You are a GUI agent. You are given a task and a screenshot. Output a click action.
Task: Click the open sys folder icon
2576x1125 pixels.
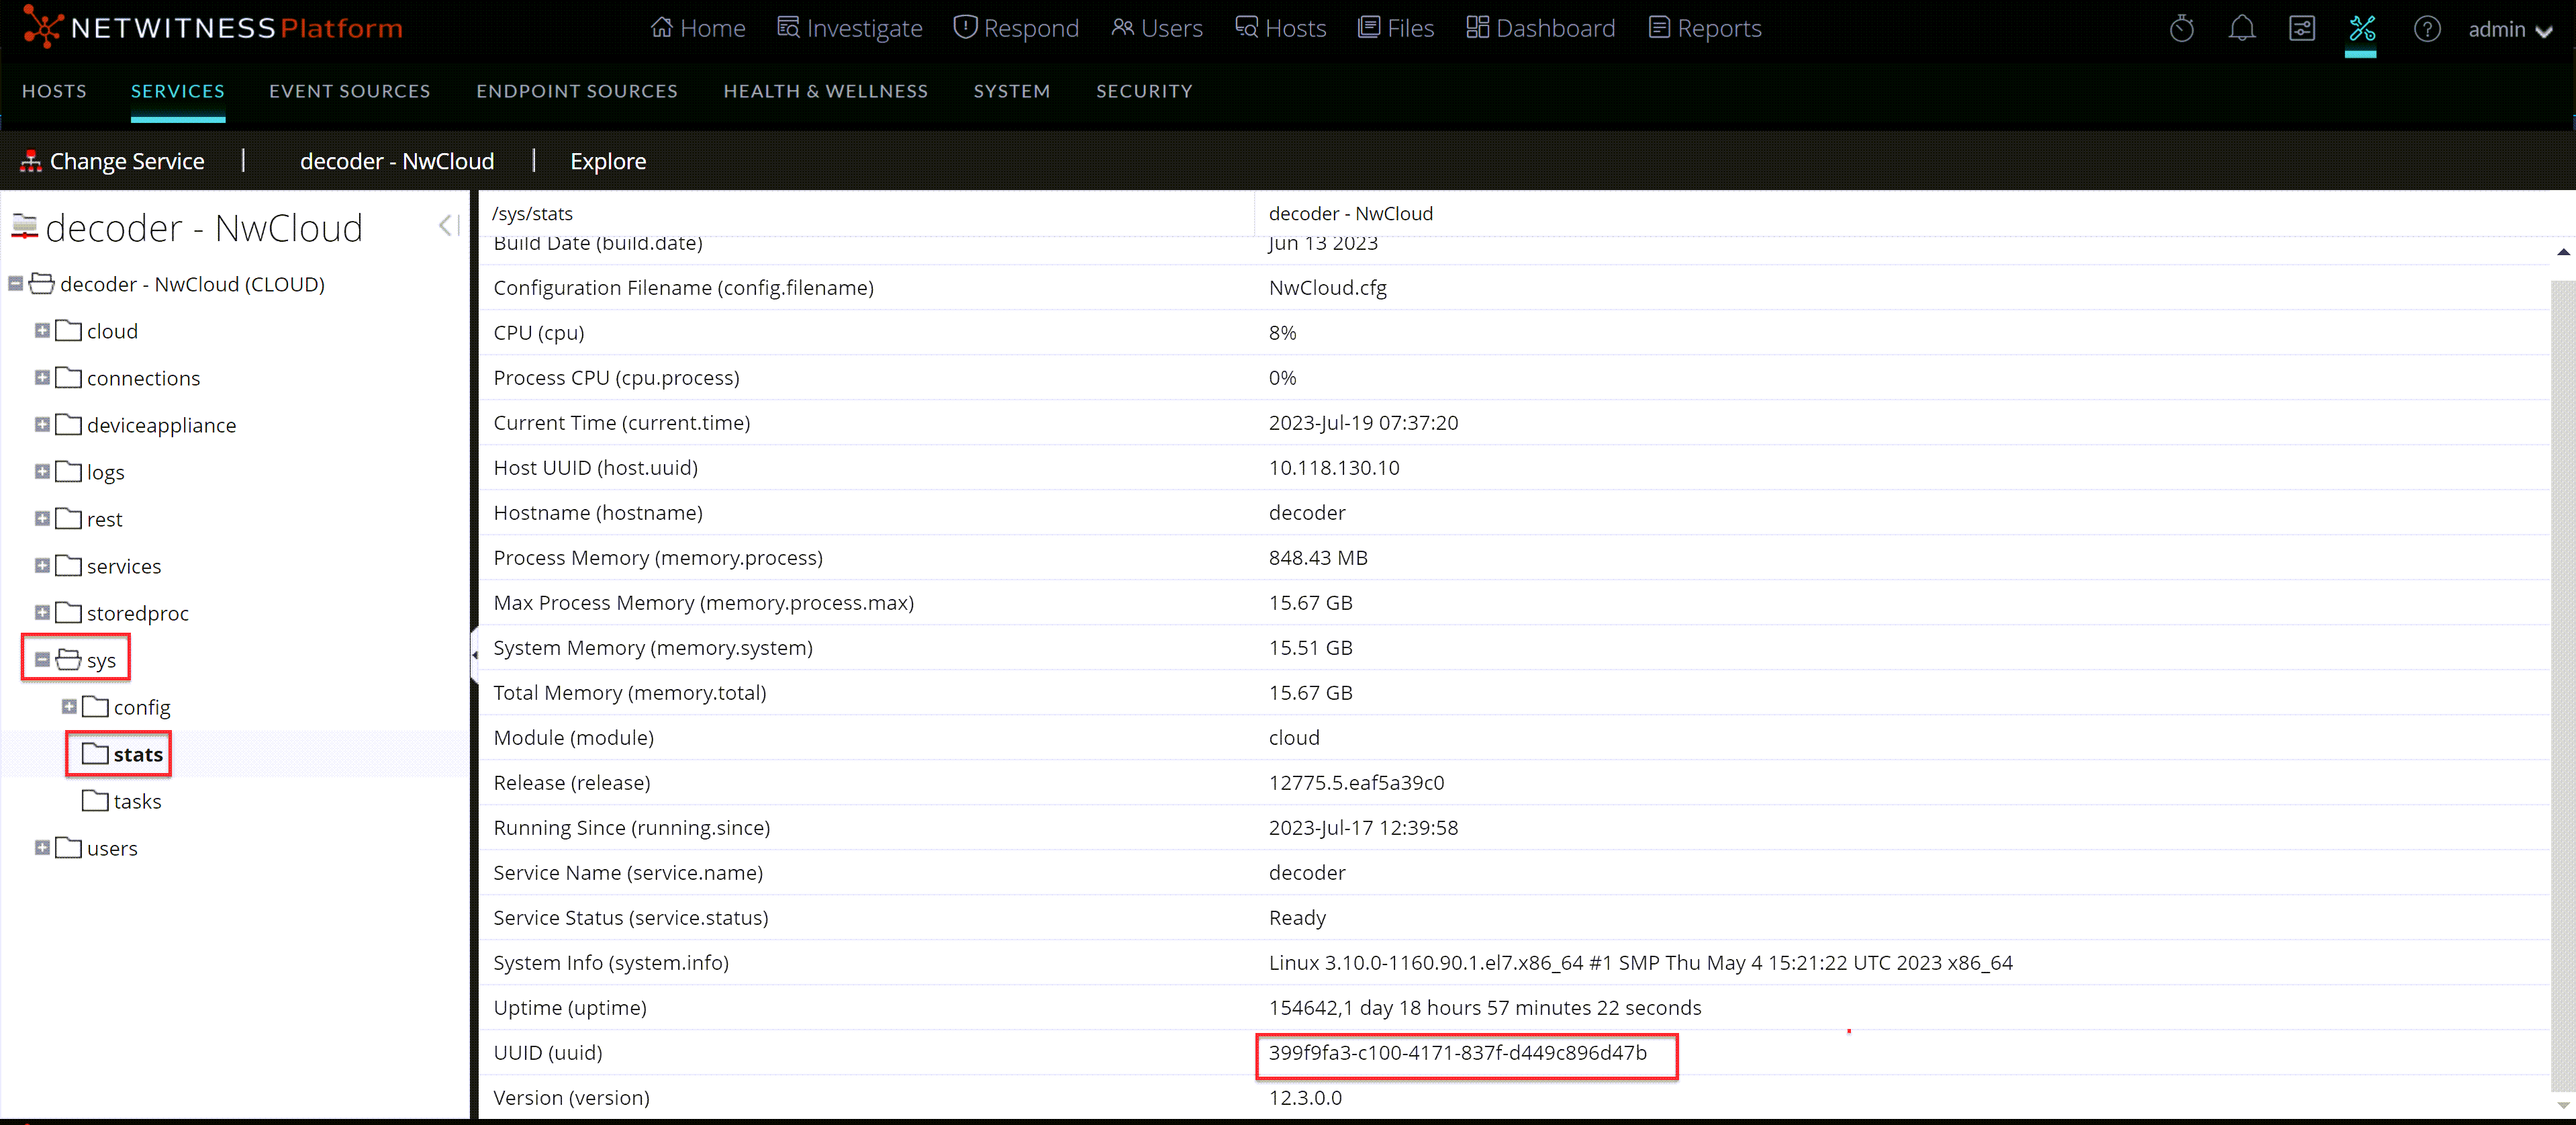pyautogui.click(x=68, y=660)
